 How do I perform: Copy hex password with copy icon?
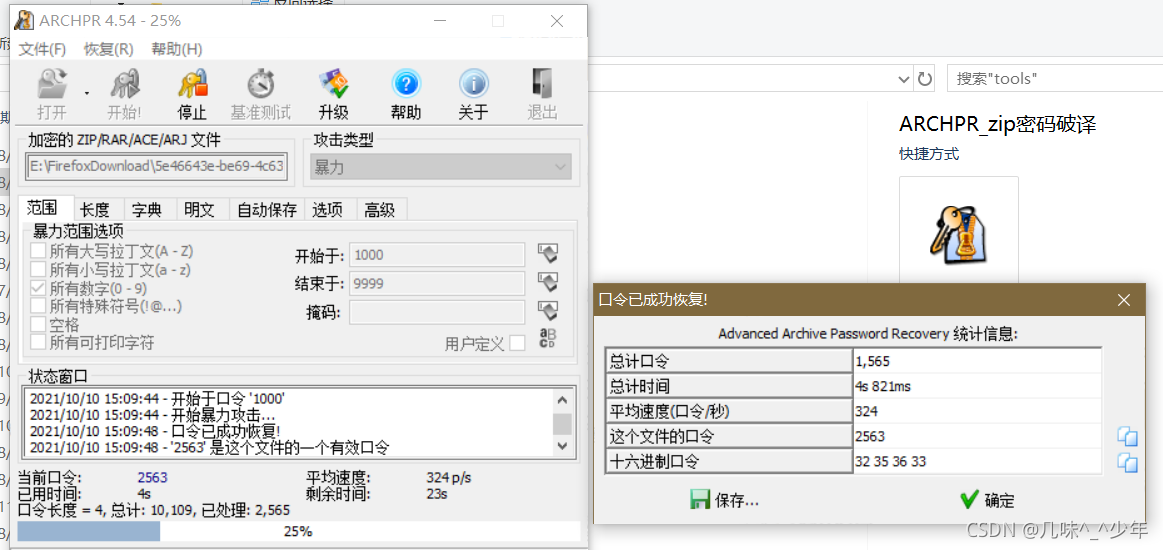coord(1127,463)
